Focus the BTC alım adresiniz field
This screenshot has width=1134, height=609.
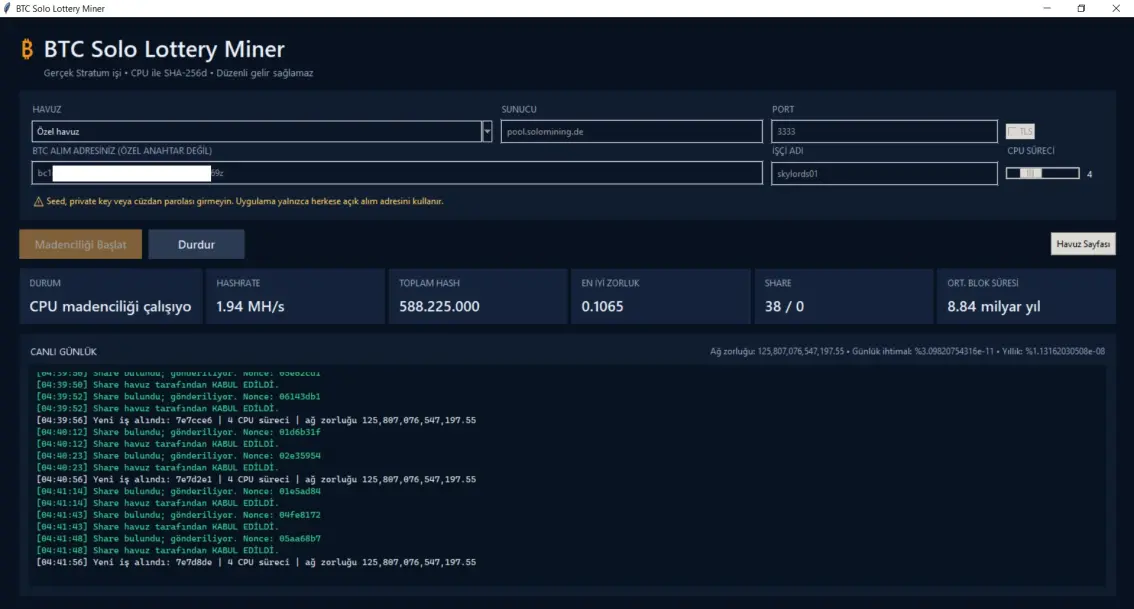(x=397, y=173)
